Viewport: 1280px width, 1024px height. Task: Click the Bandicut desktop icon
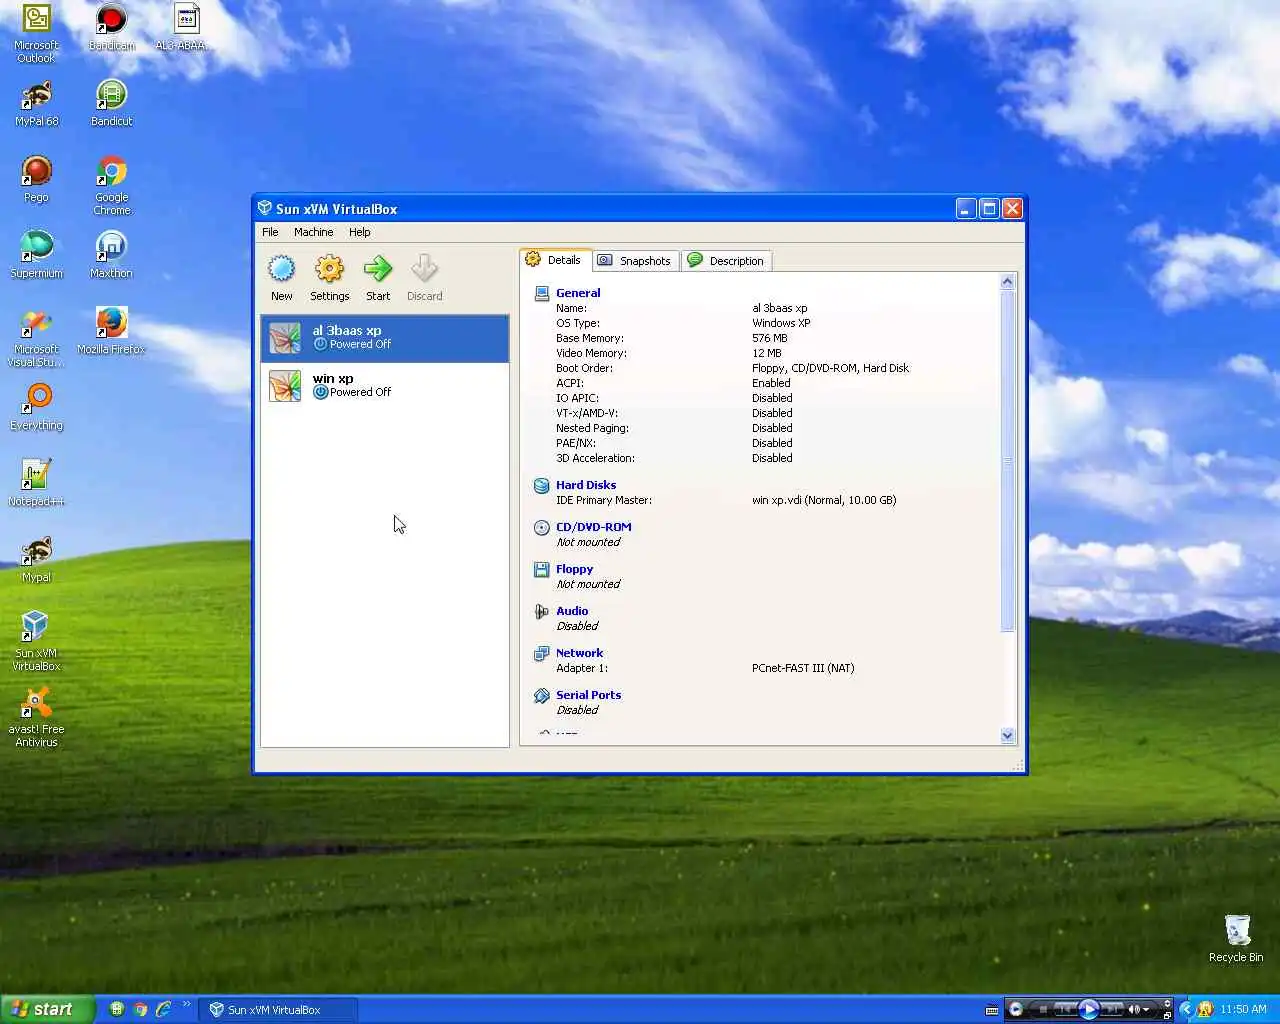click(111, 104)
